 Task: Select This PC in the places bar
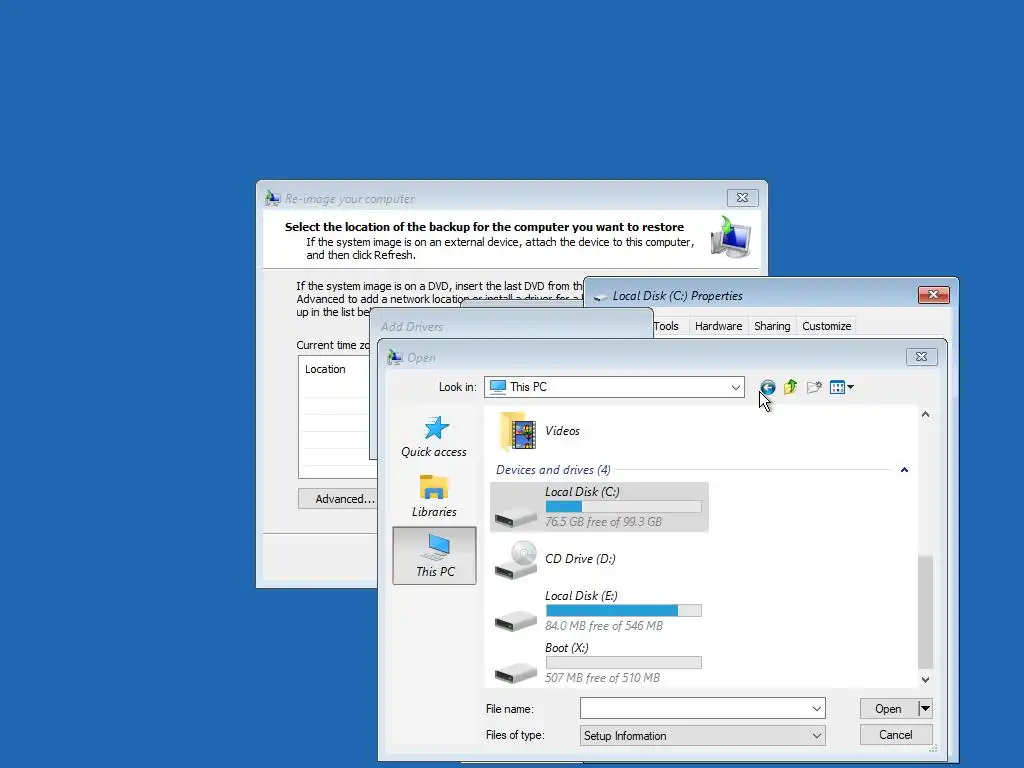434,556
